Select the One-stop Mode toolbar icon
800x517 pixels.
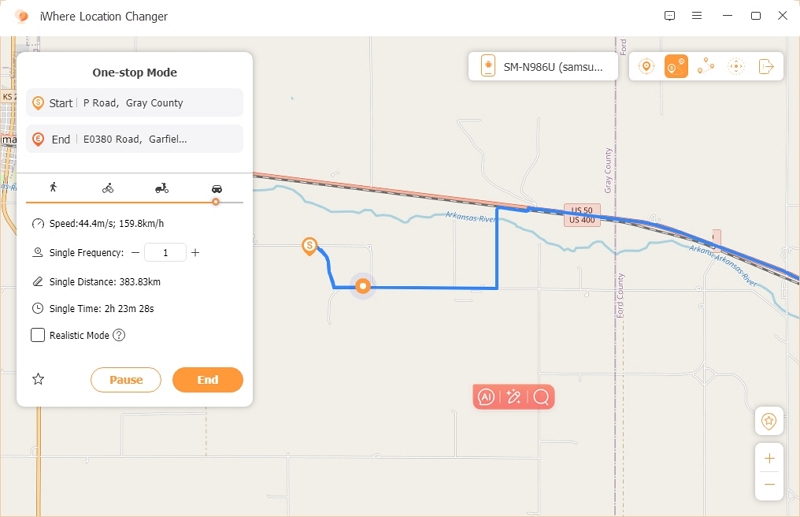point(676,66)
